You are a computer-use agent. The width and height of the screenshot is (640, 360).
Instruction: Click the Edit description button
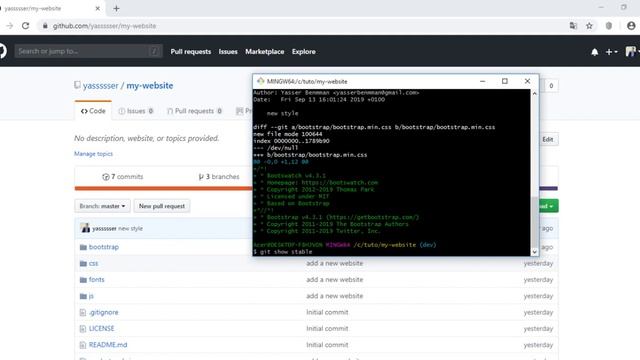tap(548, 140)
